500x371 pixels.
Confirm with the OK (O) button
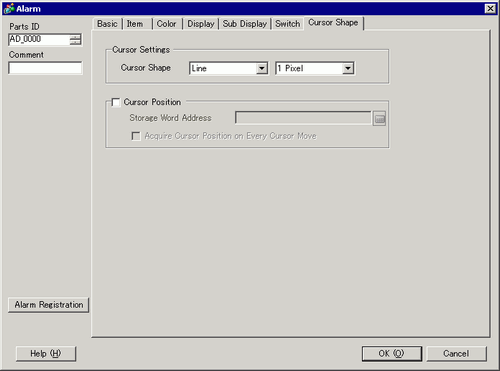click(x=392, y=353)
